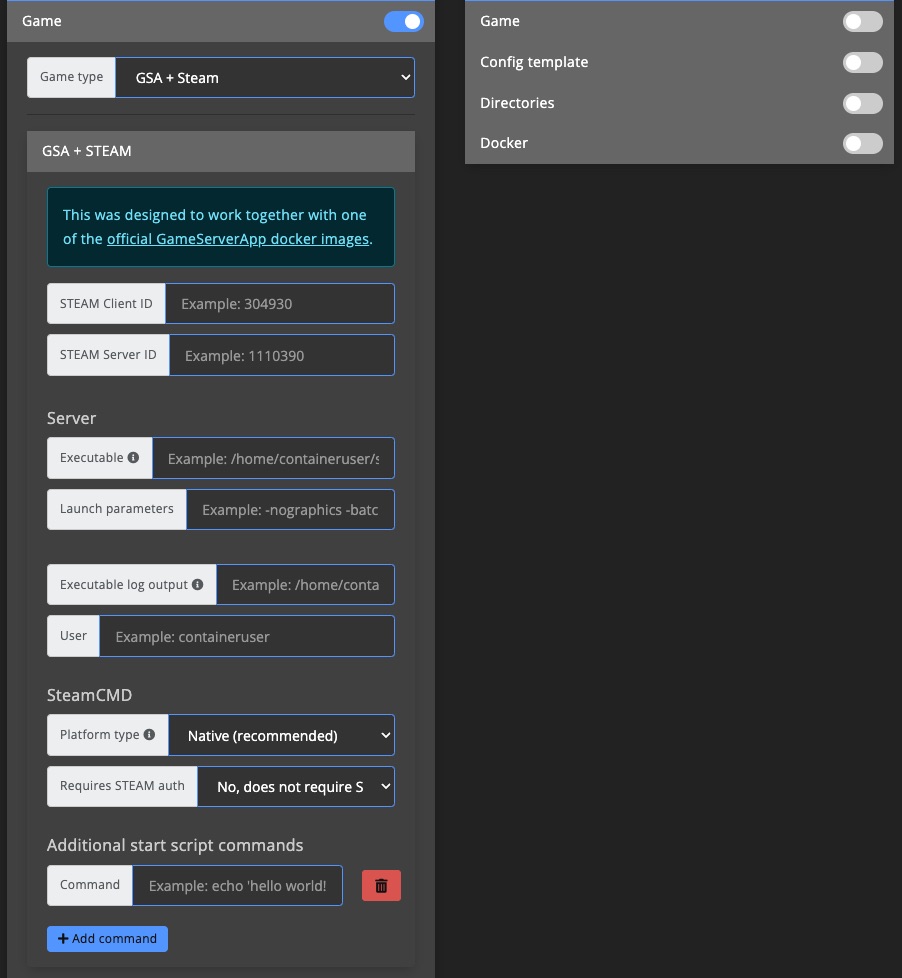902x978 pixels.
Task: Click the info icon beside Executable log output
Action: point(199,584)
